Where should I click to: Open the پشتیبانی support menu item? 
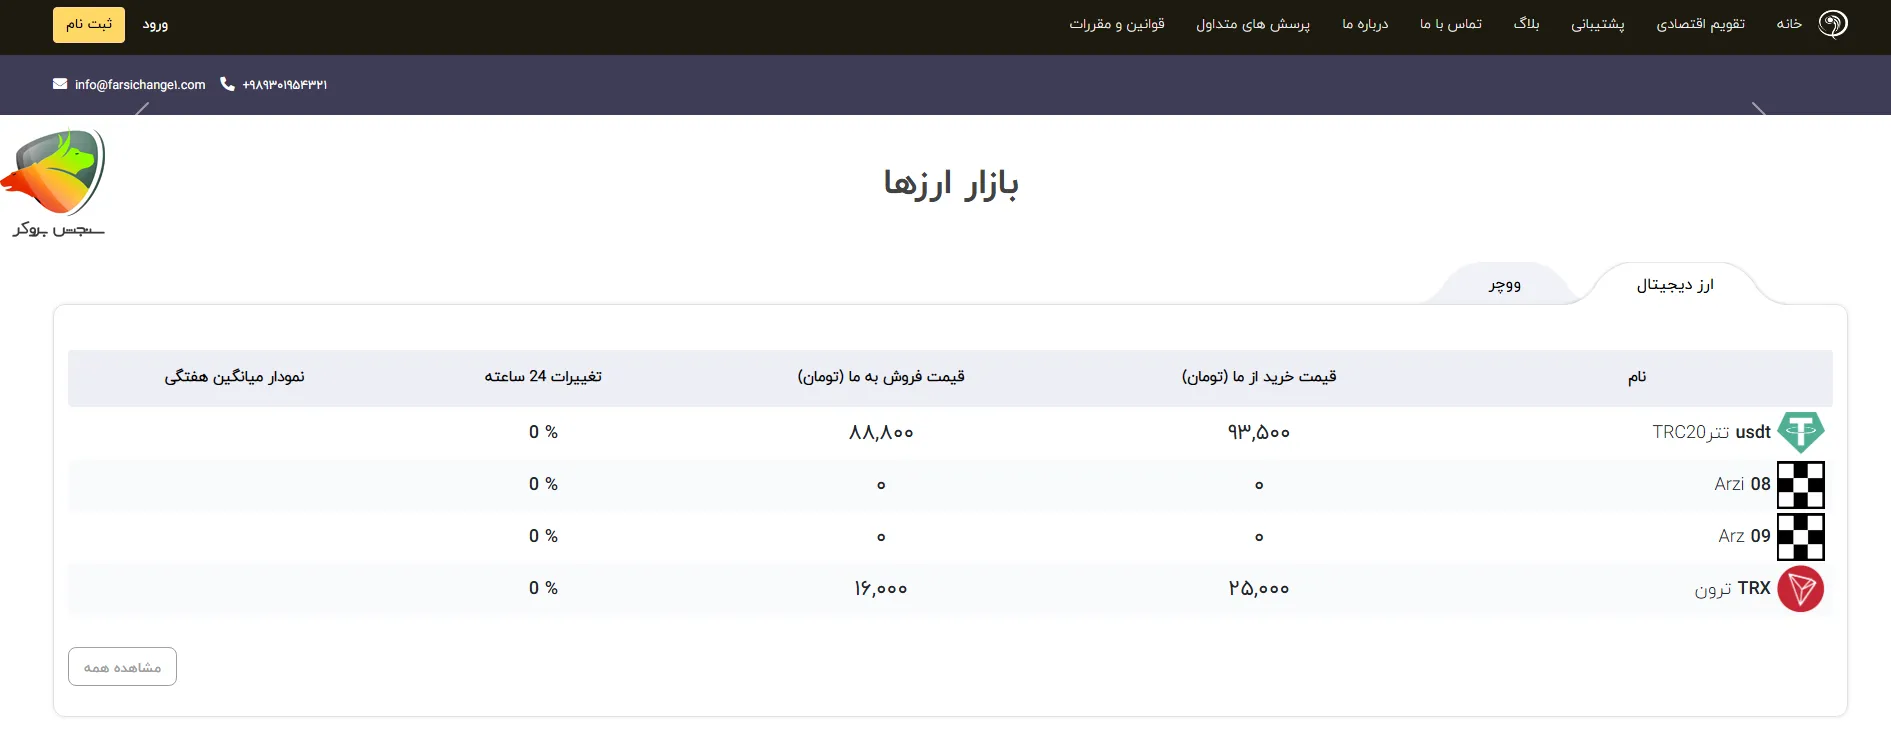pyautogui.click(x=1597, y=24)
